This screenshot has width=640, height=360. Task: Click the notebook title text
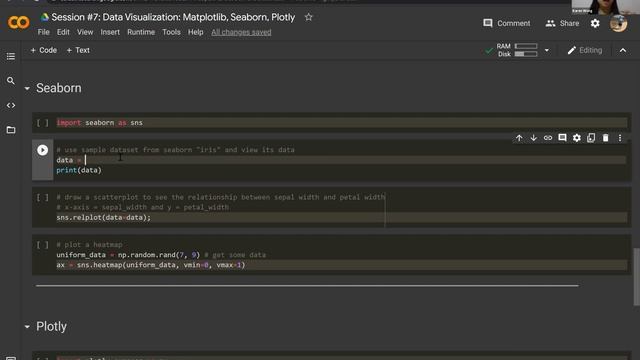[x=173, y=17]
